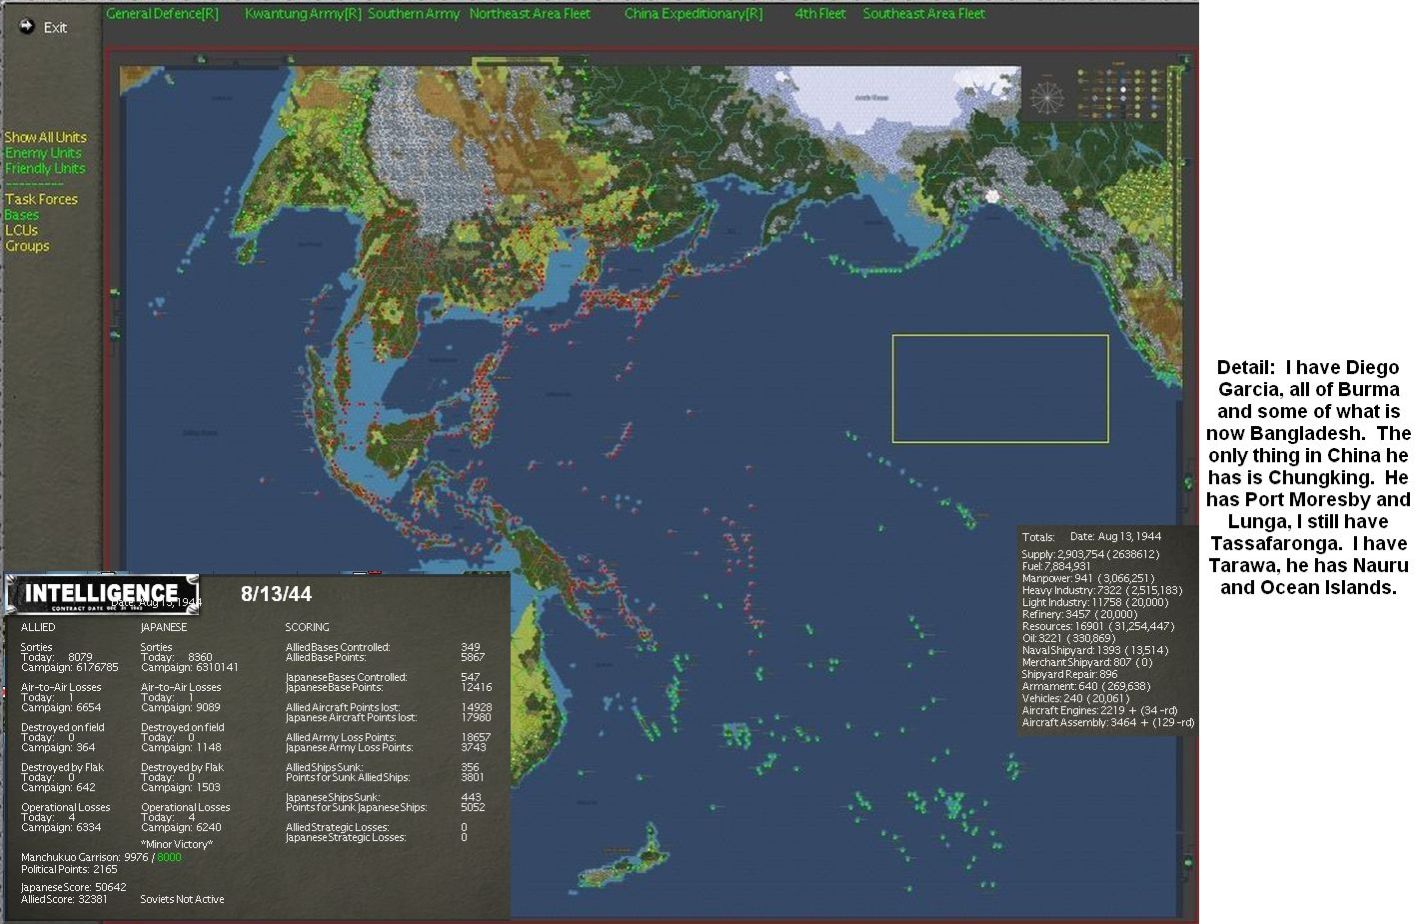Toggle Show All Units on the map
Screen dimensions: 1420x924
coord(45,137)
